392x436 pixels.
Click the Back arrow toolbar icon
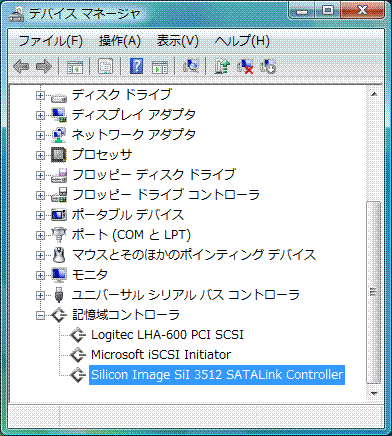click(x=21, y=66)
